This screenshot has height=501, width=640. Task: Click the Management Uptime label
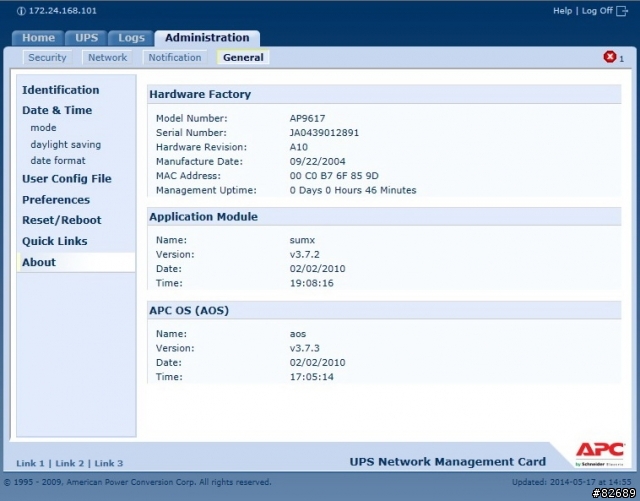click(x=206, y=190)
